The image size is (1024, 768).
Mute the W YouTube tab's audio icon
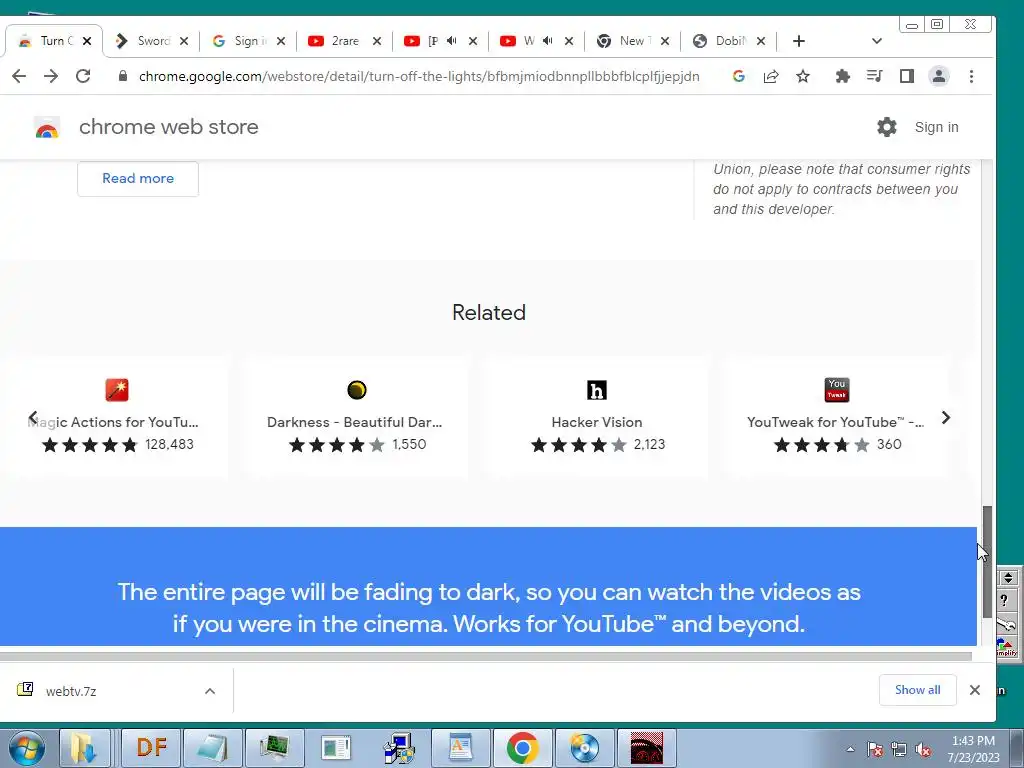[547, 40]
